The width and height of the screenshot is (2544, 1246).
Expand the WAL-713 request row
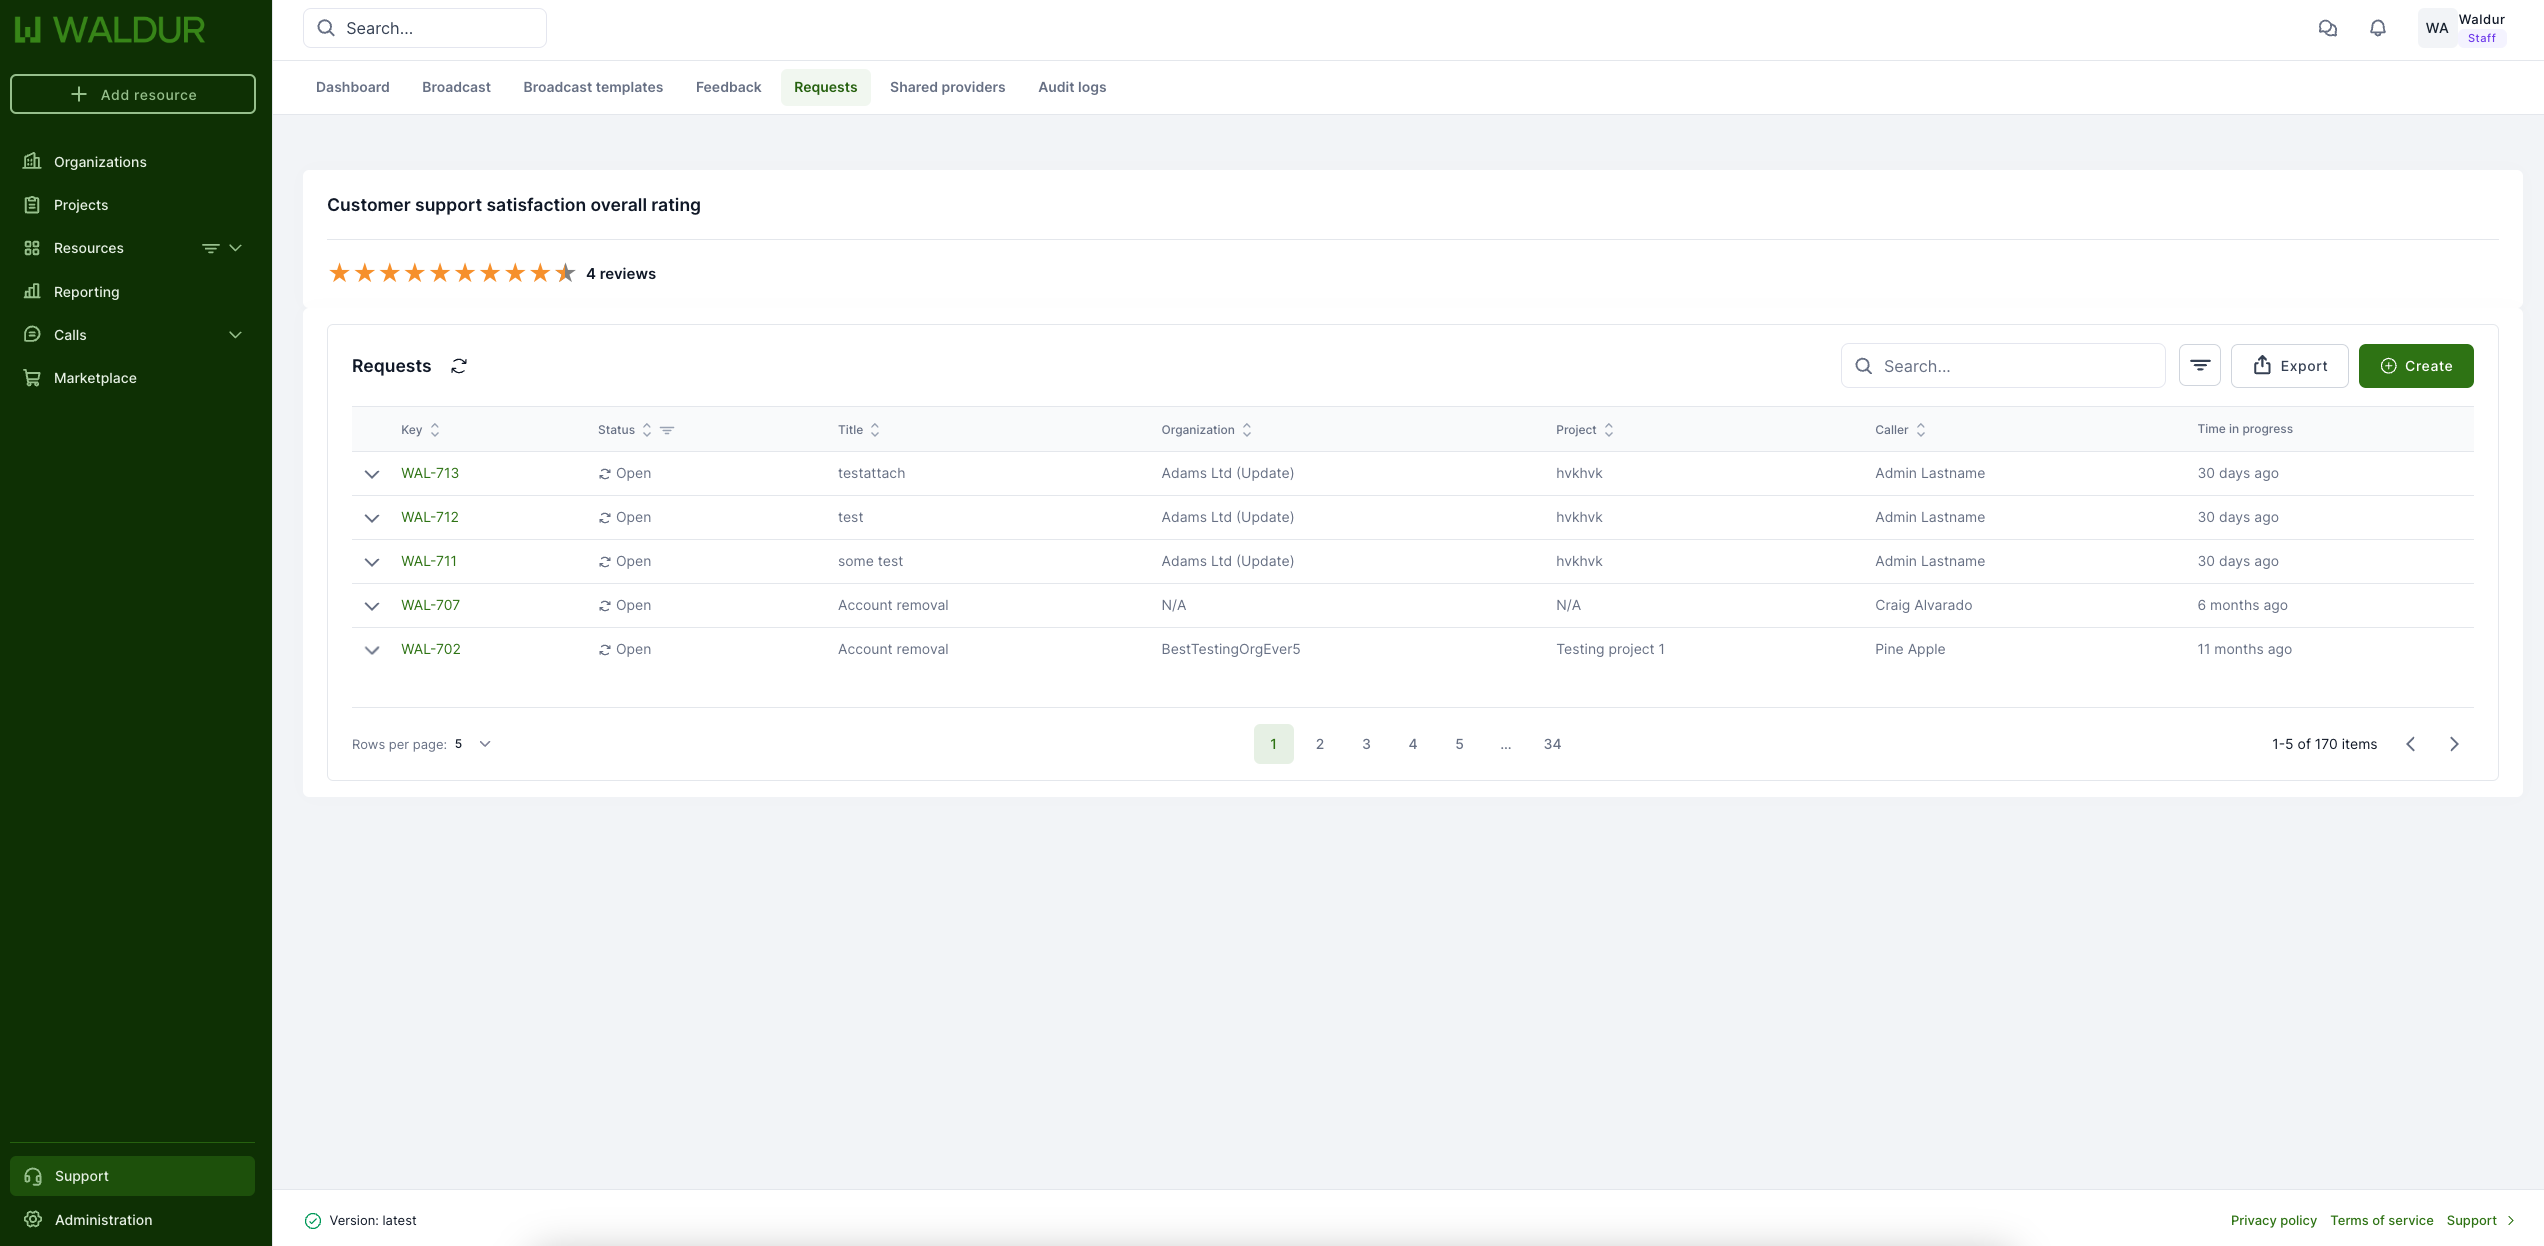point(372,474)
